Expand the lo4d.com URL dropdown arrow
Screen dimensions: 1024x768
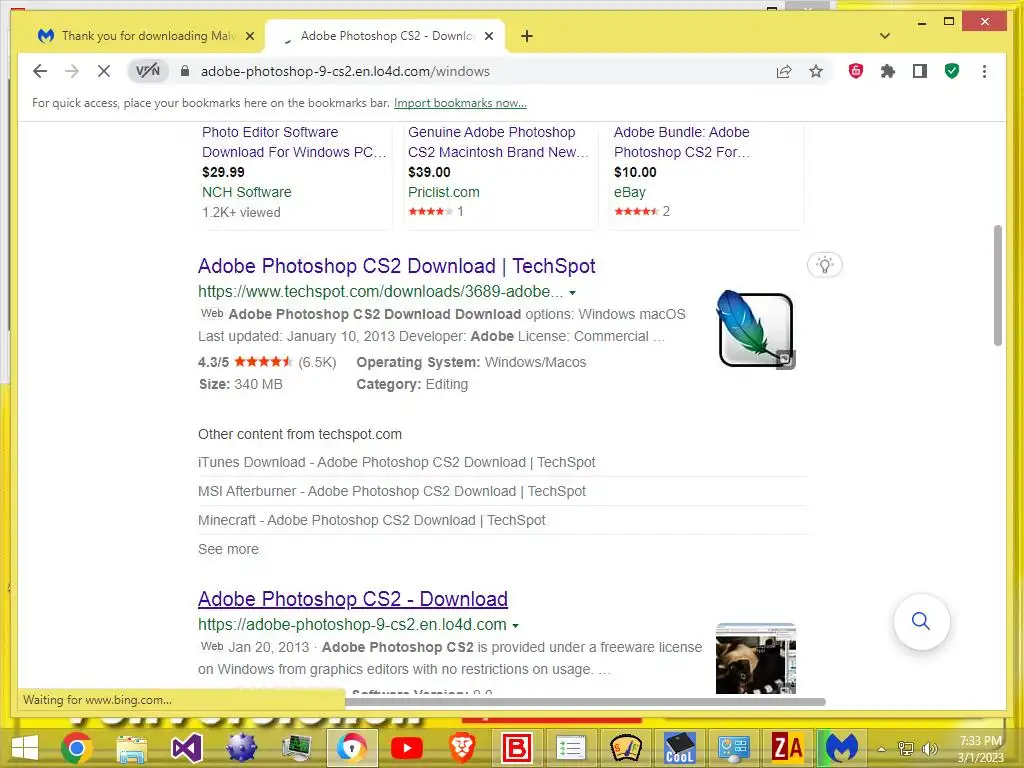pos(515,626)
